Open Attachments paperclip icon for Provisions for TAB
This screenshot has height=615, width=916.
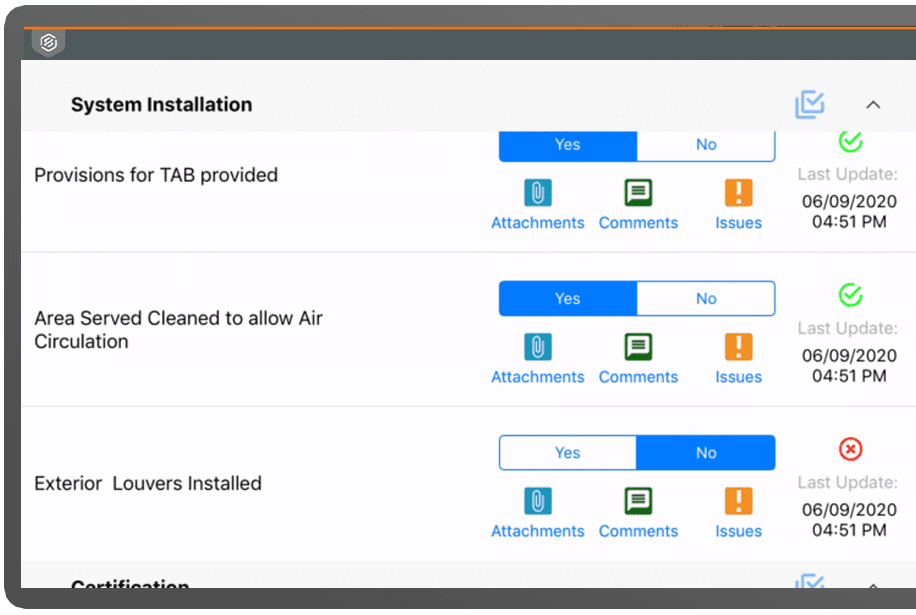coord(538,193)
